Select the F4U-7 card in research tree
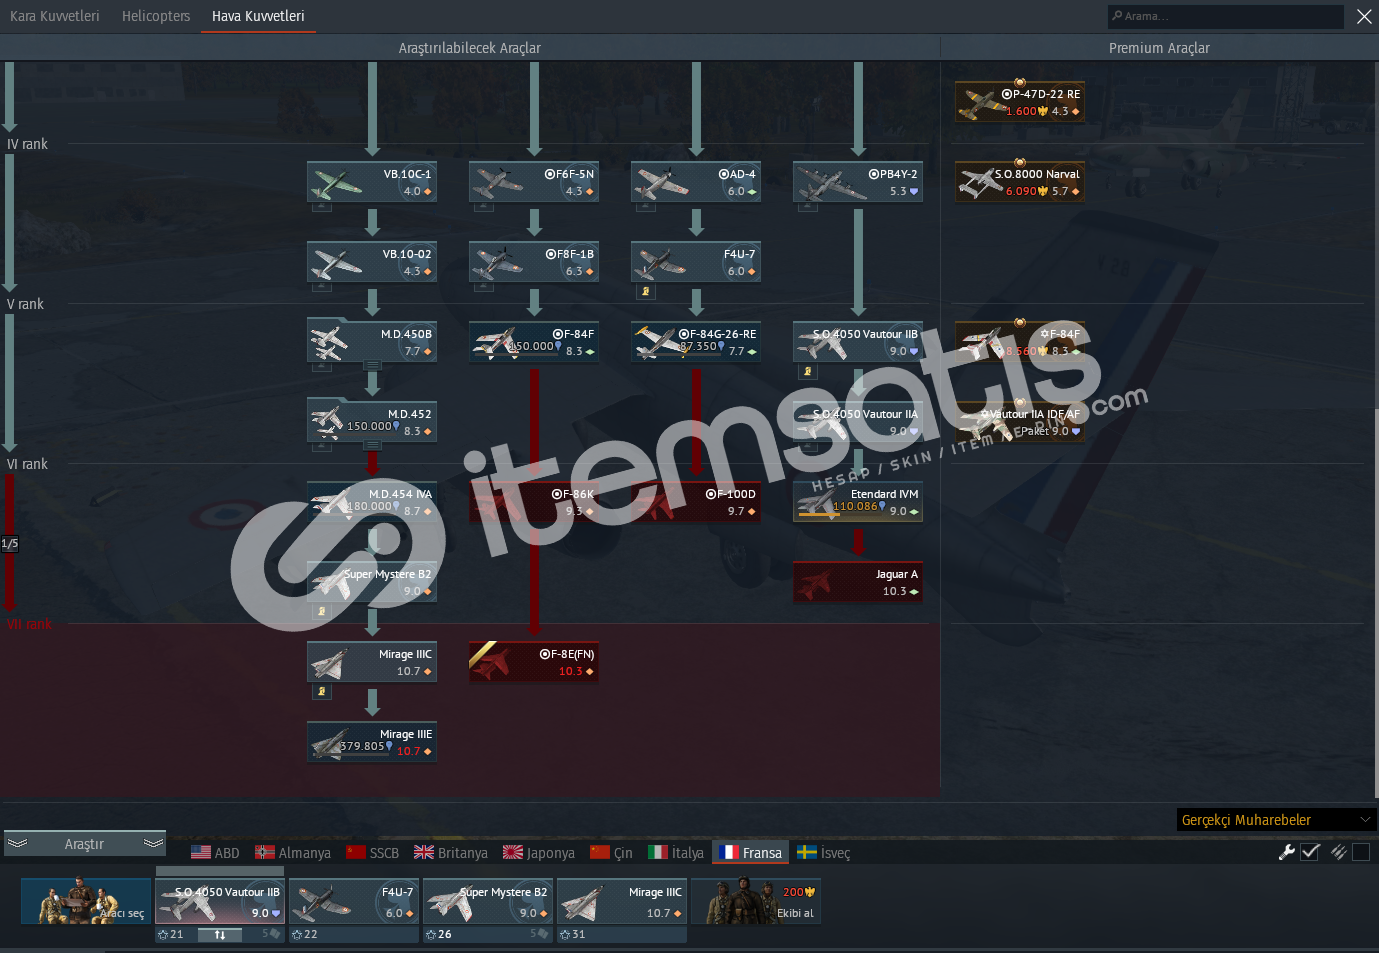Viewport: 1379px width, 953px height. [696, 262]
